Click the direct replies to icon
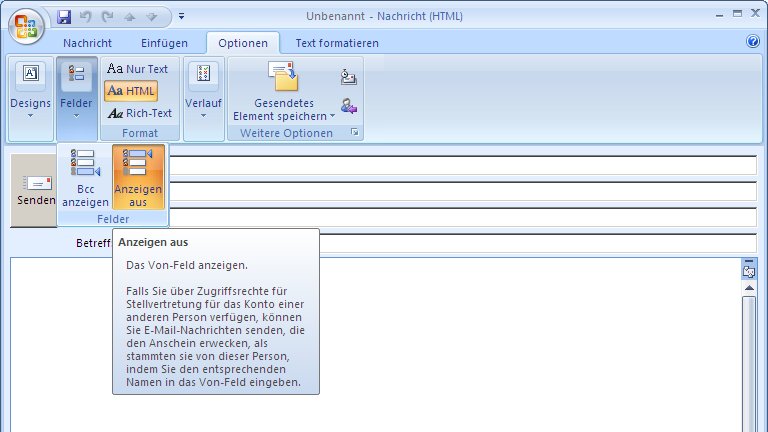The width and height of the screenshot is (768, 432). [348, 106]
